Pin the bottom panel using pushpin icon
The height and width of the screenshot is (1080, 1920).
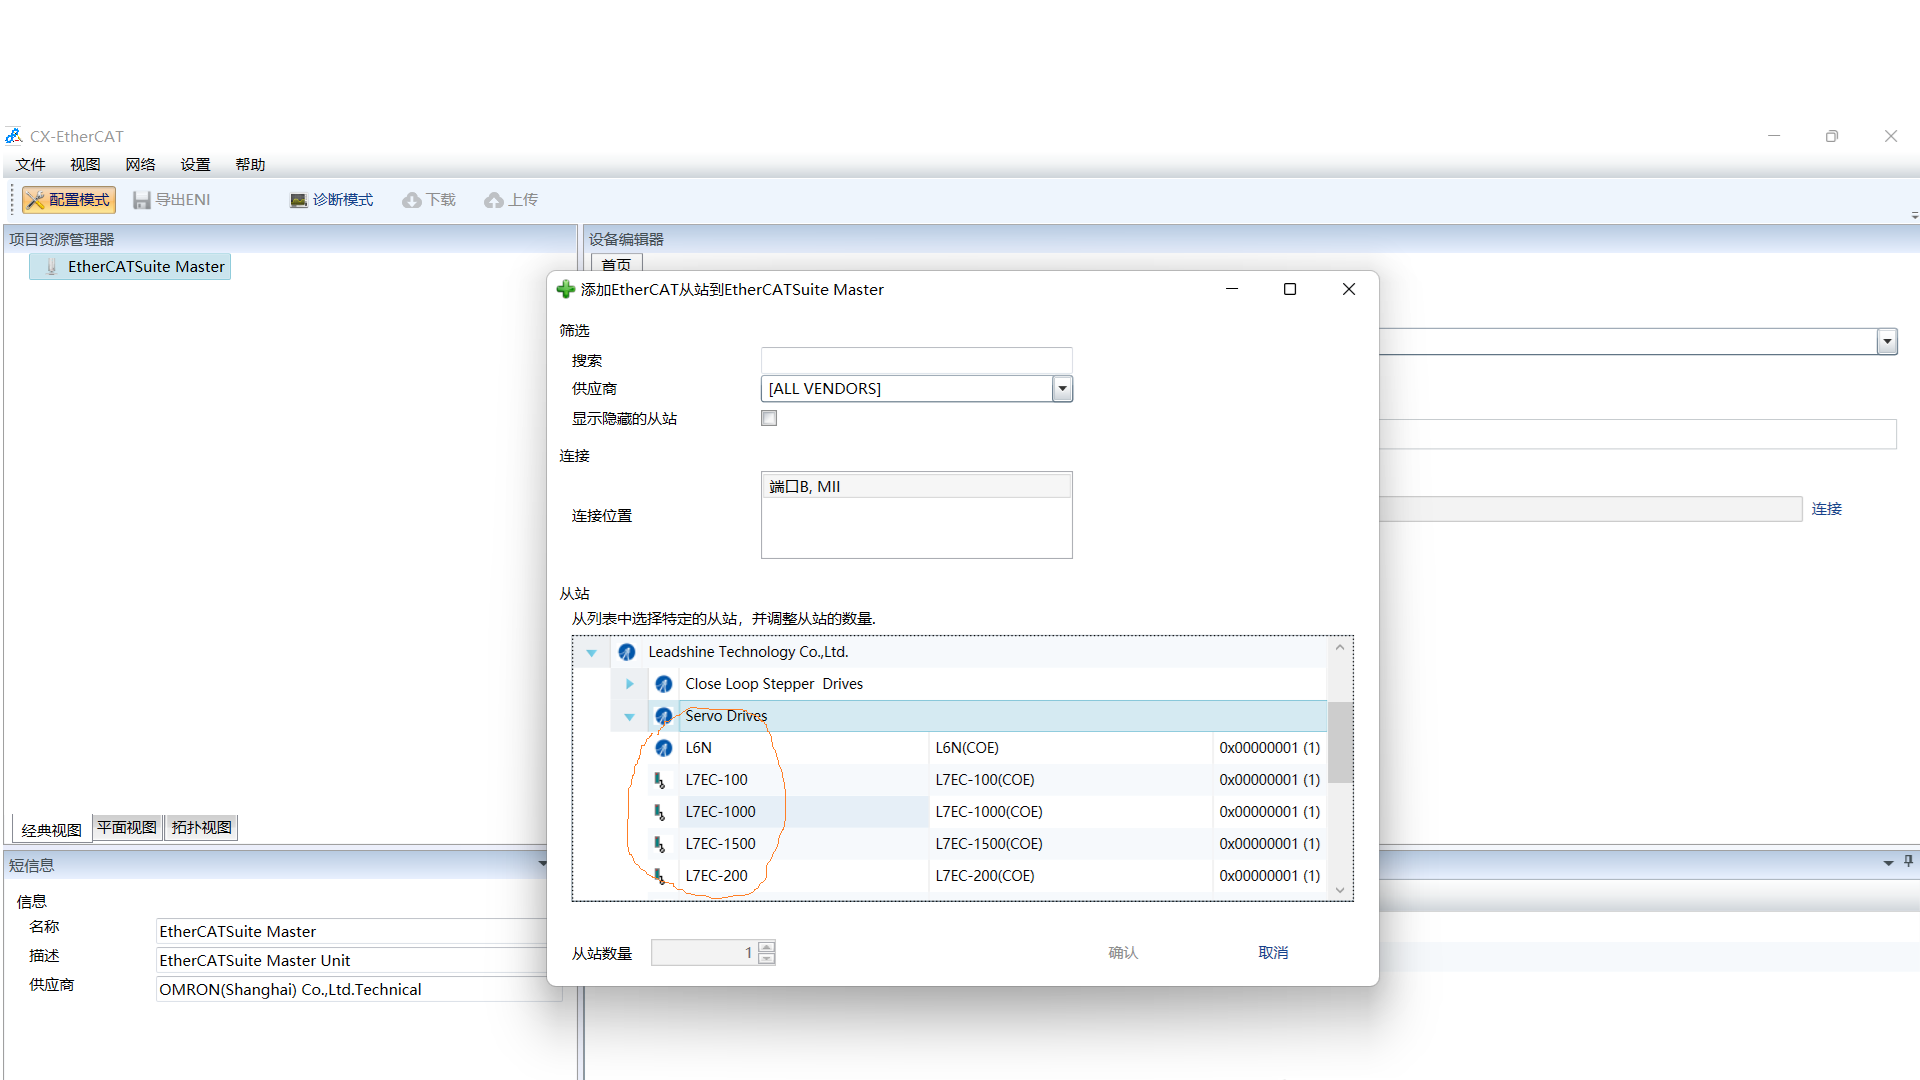point(1908,861)
